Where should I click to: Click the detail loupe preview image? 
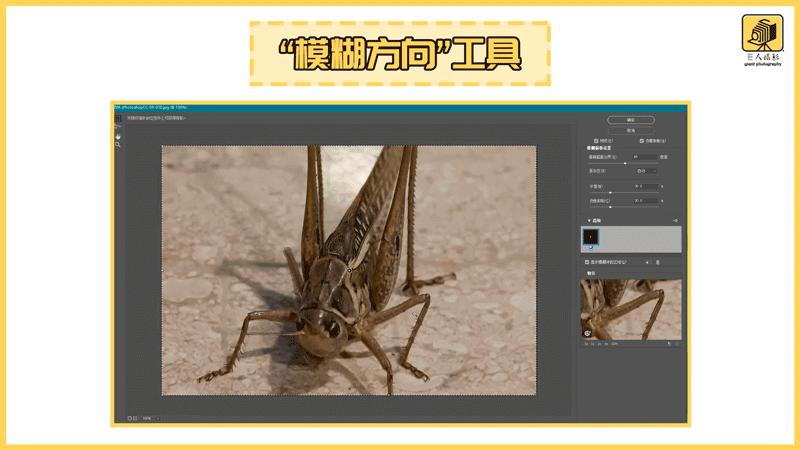(x=631, y=309)
